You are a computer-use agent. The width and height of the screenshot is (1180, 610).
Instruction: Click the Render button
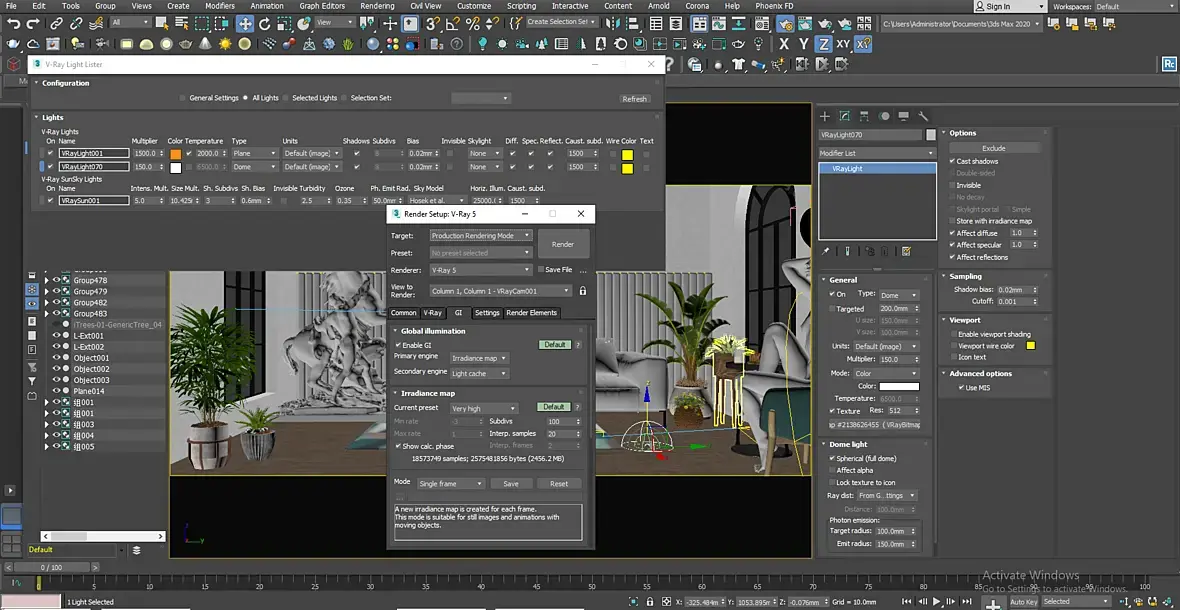pos(563,244)
